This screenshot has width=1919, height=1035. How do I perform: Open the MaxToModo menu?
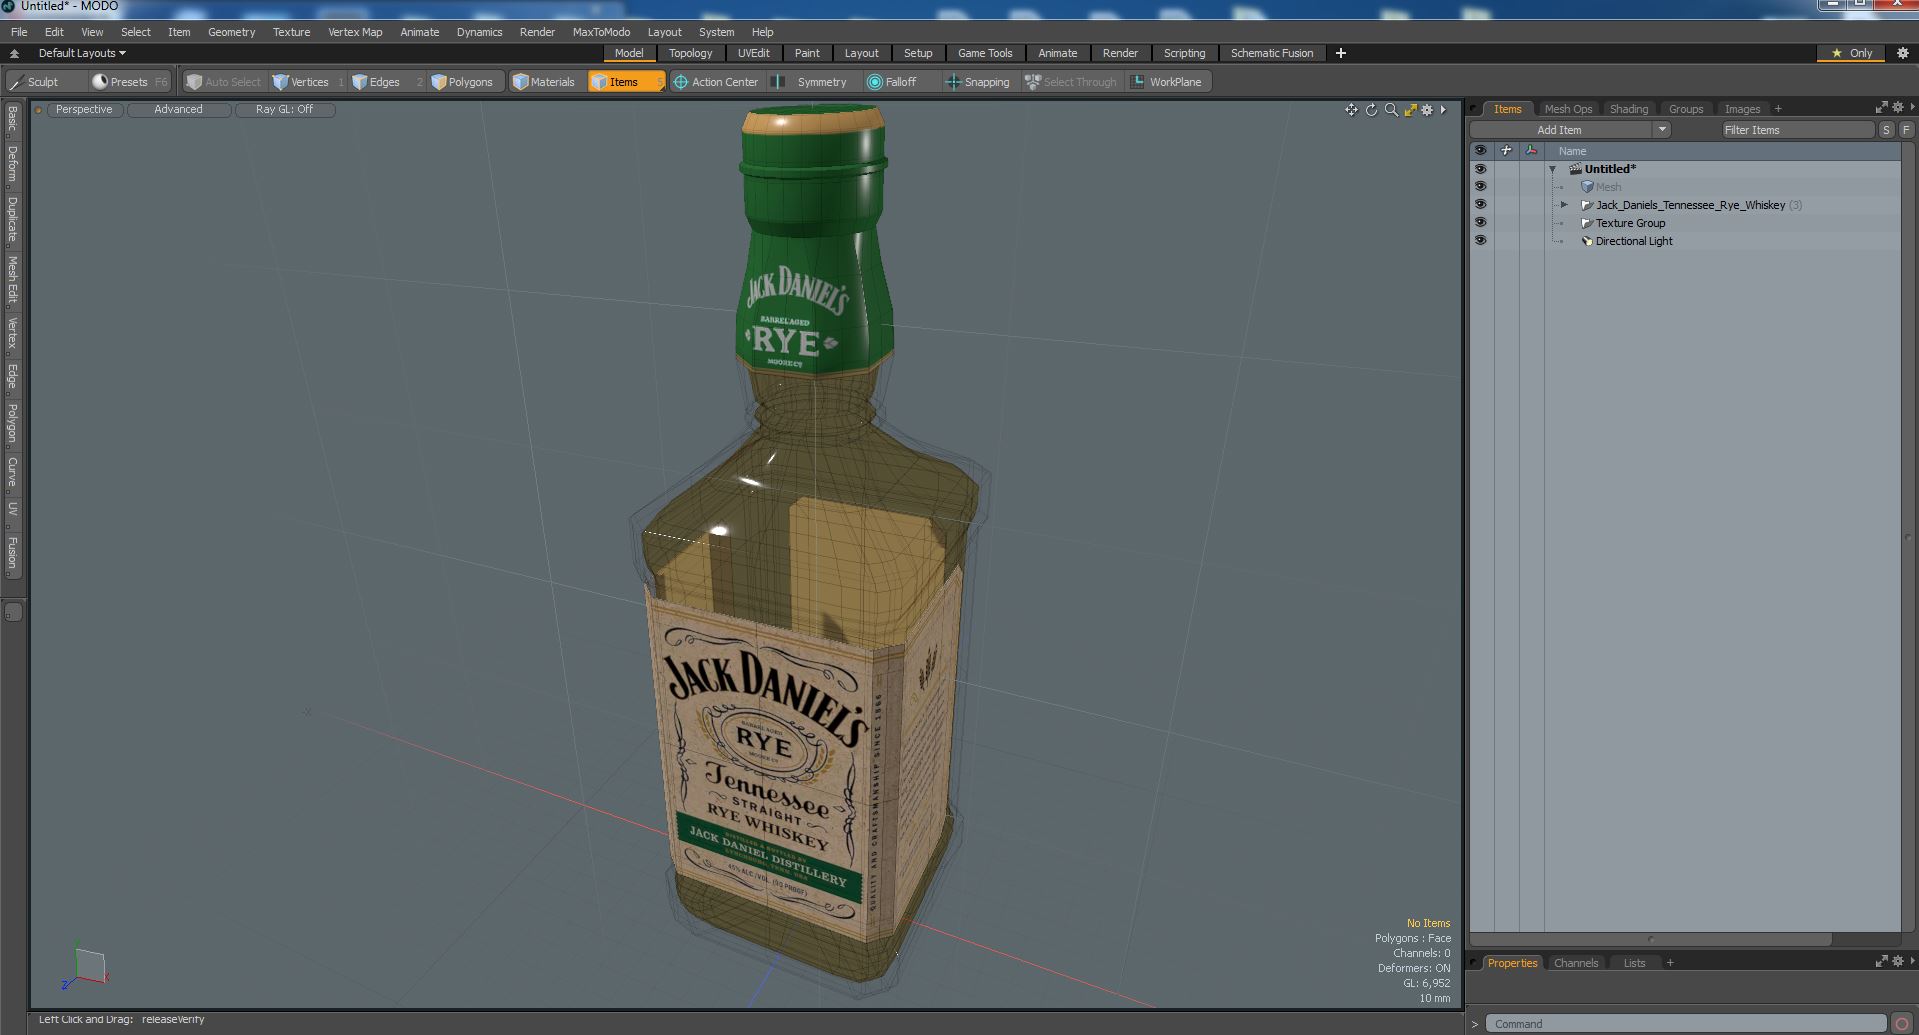click(x=601, y=32)
